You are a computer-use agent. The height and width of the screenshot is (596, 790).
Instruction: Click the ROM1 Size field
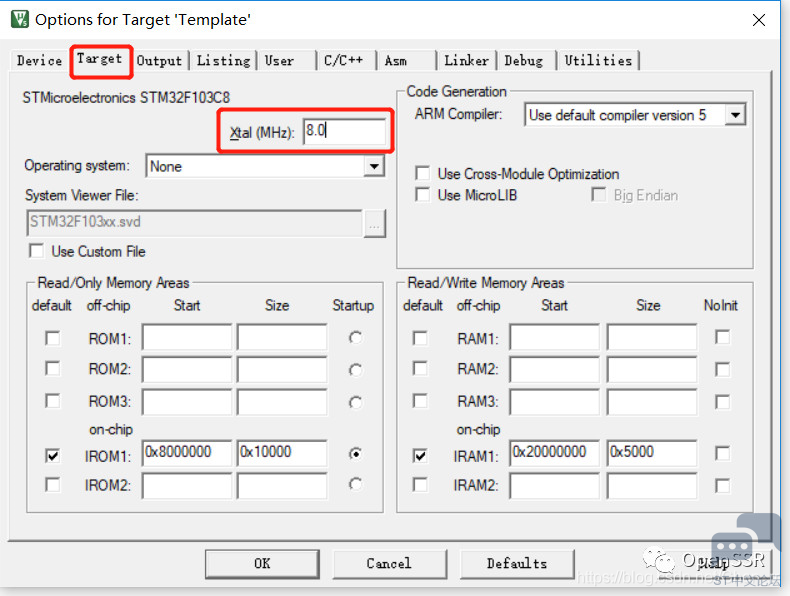(x=282, y=337)
